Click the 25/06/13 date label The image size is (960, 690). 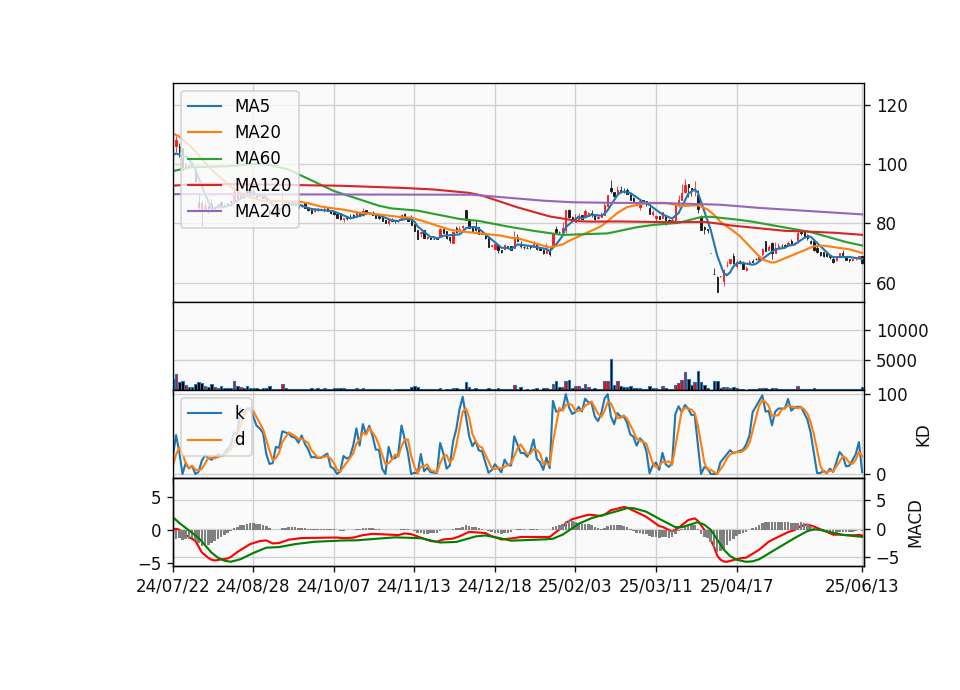[862, 586]
